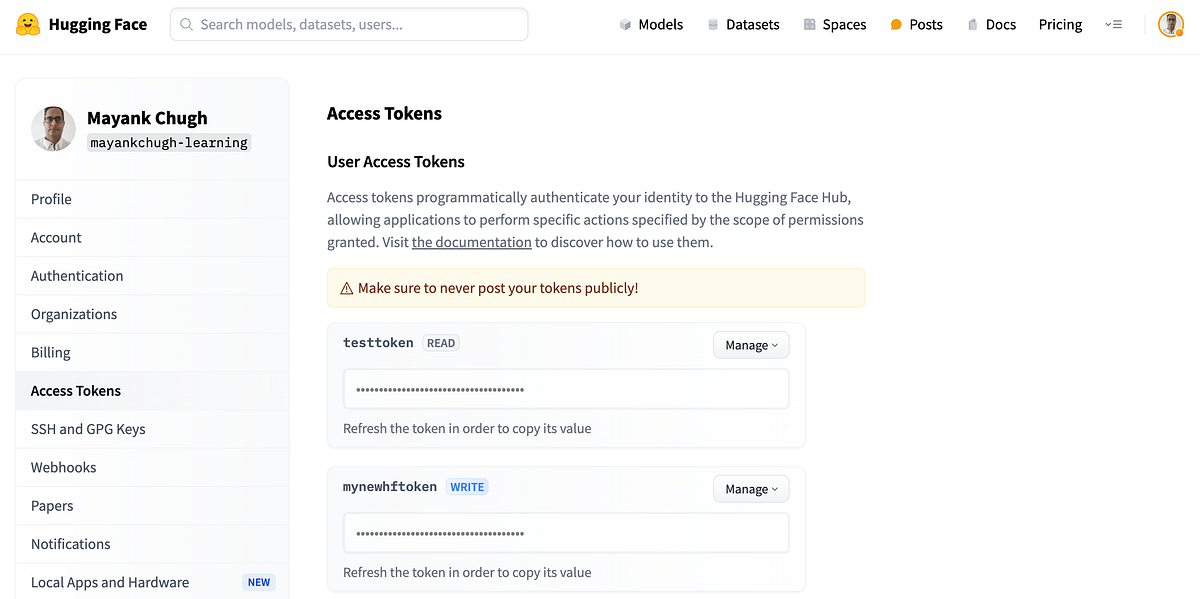Viewport: 1200px width, 599px height.
Task: Open Local Apps and Hardware settings
Action: click(110, 582)
